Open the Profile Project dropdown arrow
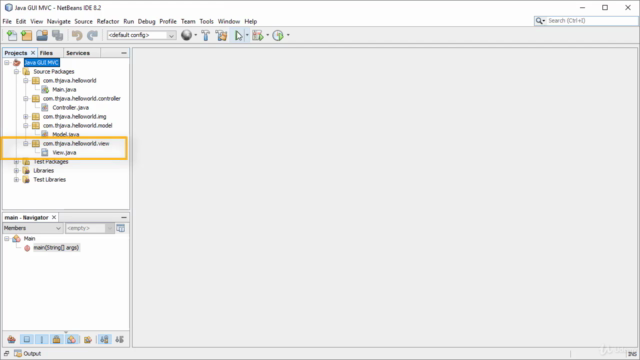The width and height of the screenshot is (640, 360). pyautogui.click(x=288, y=35)
